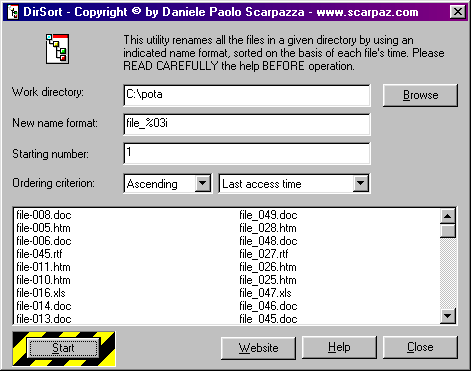This screenshot has width=471, height=371.
Task: Select file-011.htm in the list
Action: 43,267
